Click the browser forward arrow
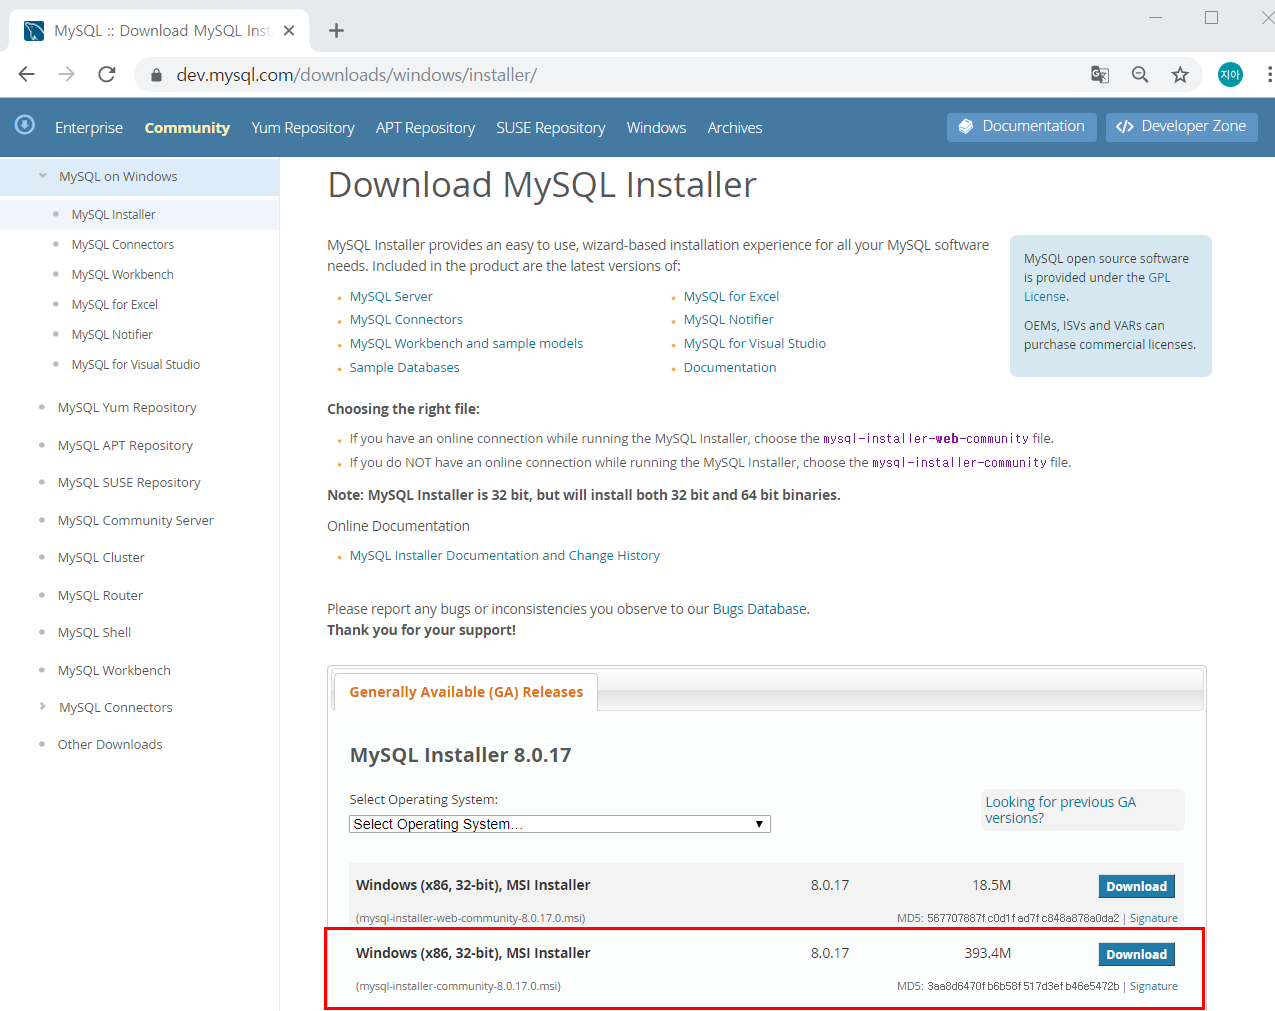Screen dimensions: 1275x1011 coord(66,74)
